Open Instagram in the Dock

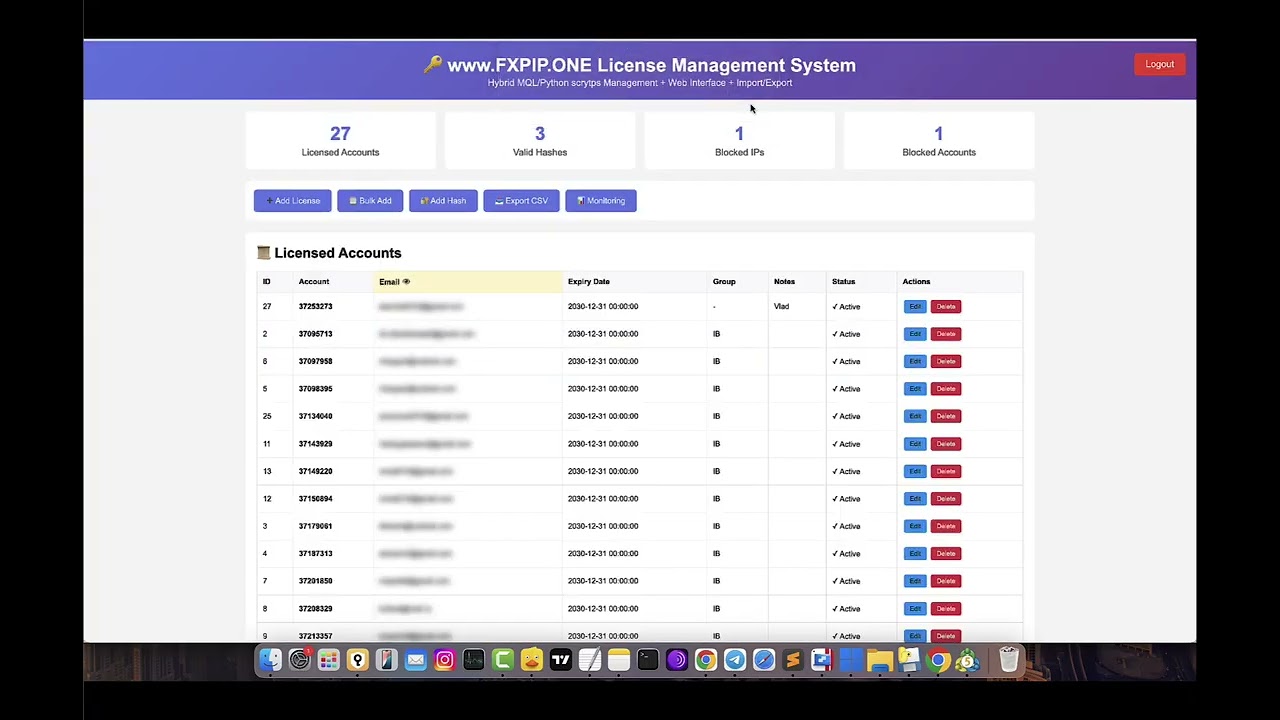tap(444, 660)
